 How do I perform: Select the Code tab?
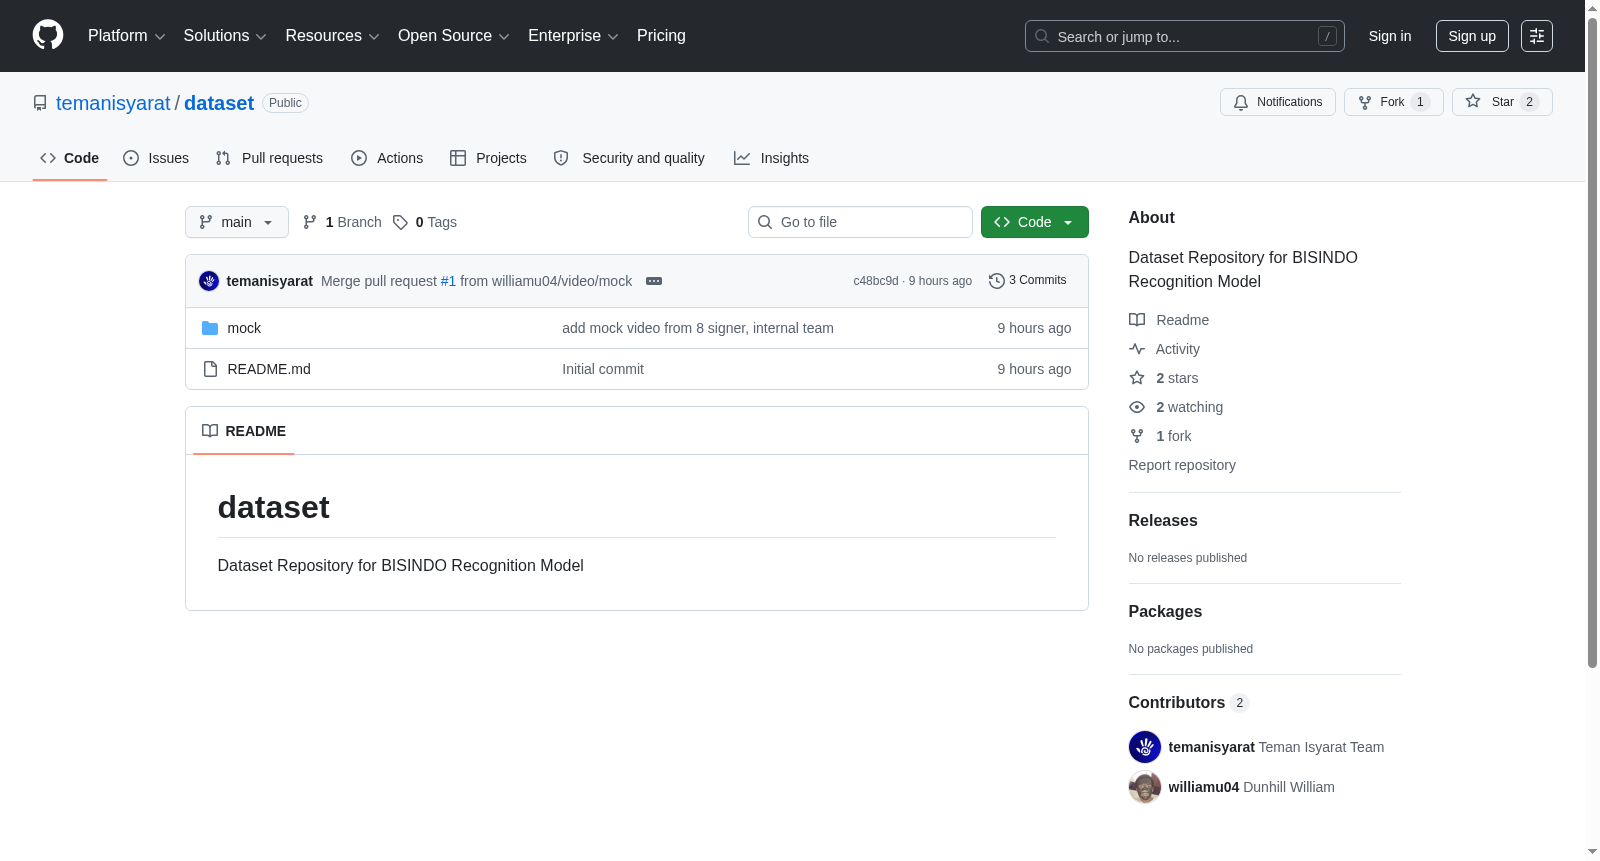click(70, 158)
